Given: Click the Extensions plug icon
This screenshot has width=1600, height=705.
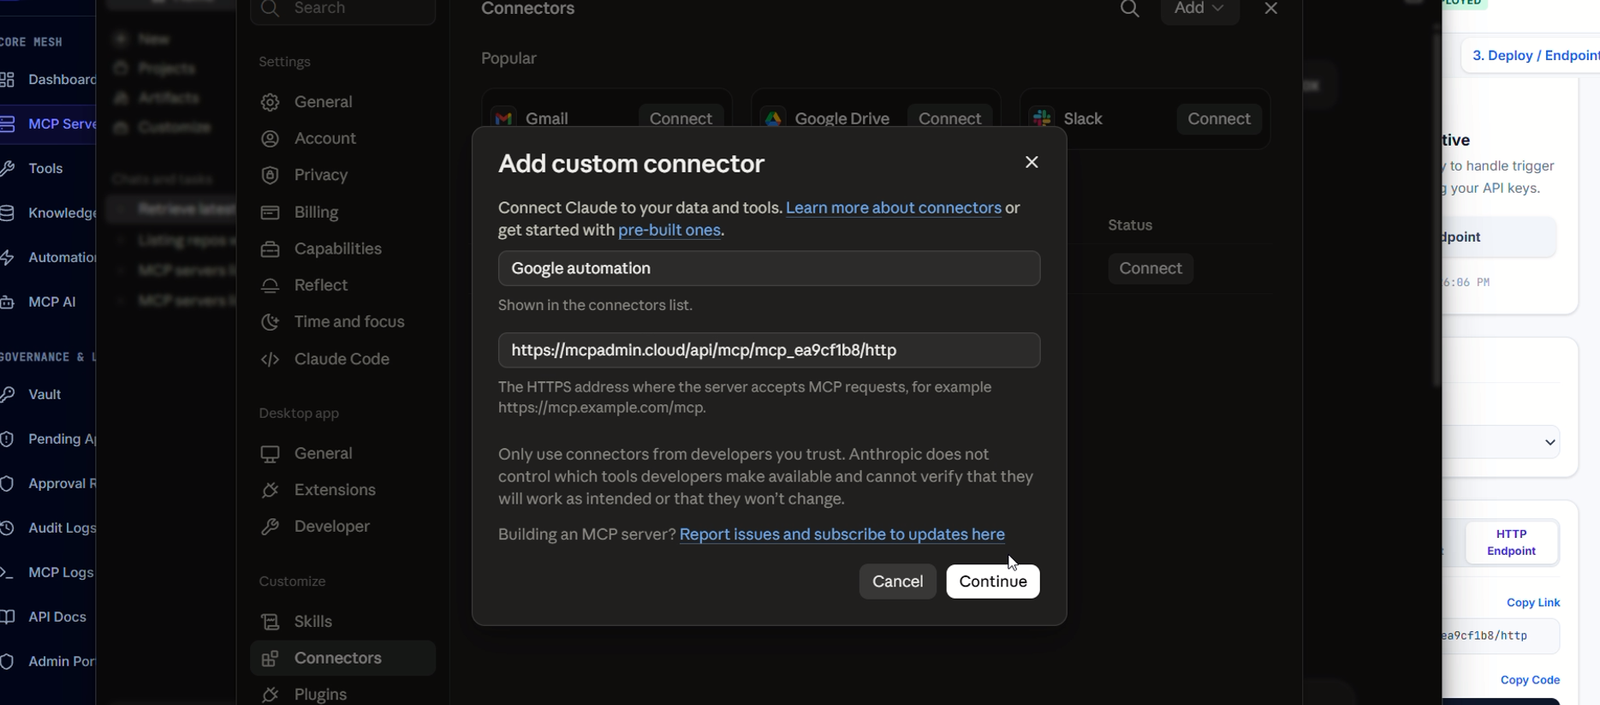Looking at the screenshot, I should point(270,490).
